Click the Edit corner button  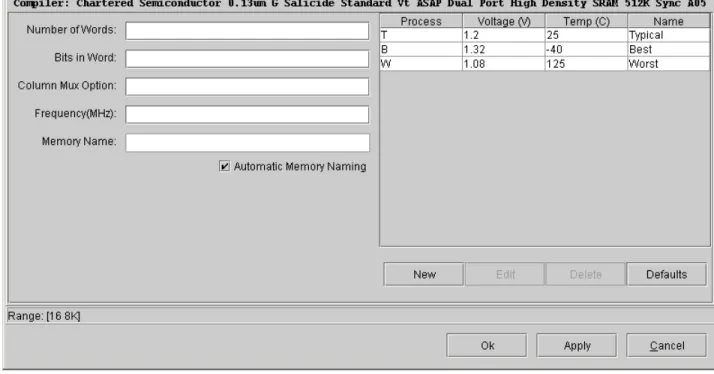(505, 274)
